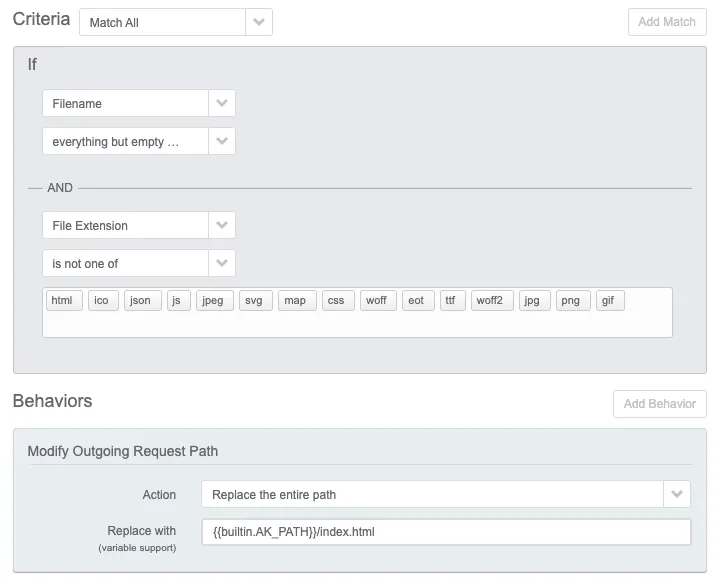The height and width of the screenshot is (587, 722).
Task: Select the css extension tag
Action: pos(336,300)
